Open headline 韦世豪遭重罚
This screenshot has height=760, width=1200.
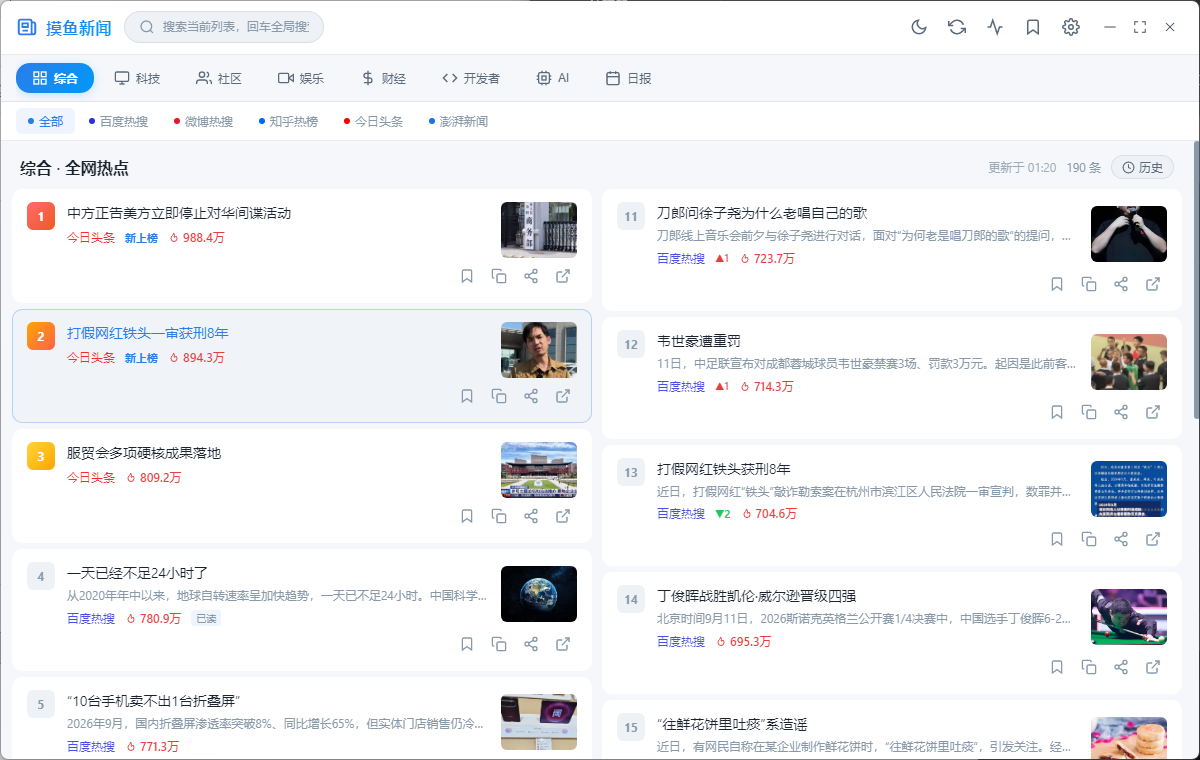click(x=699, y=341)
